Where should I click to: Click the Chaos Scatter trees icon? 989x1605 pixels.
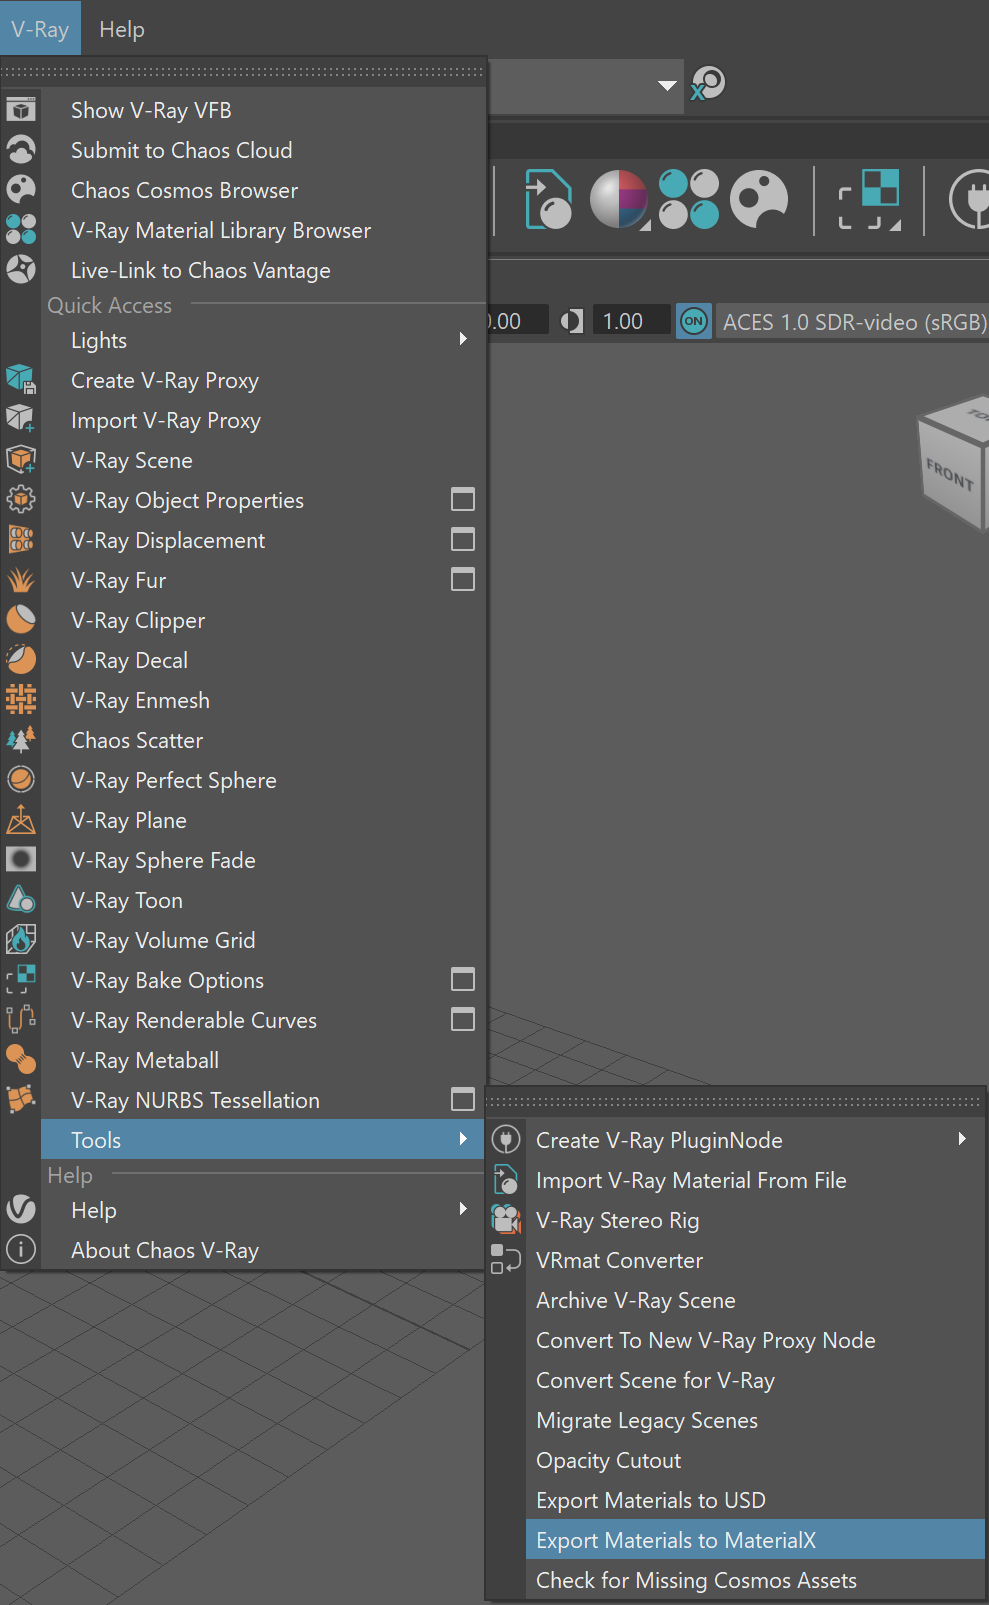tap(21, 739)
